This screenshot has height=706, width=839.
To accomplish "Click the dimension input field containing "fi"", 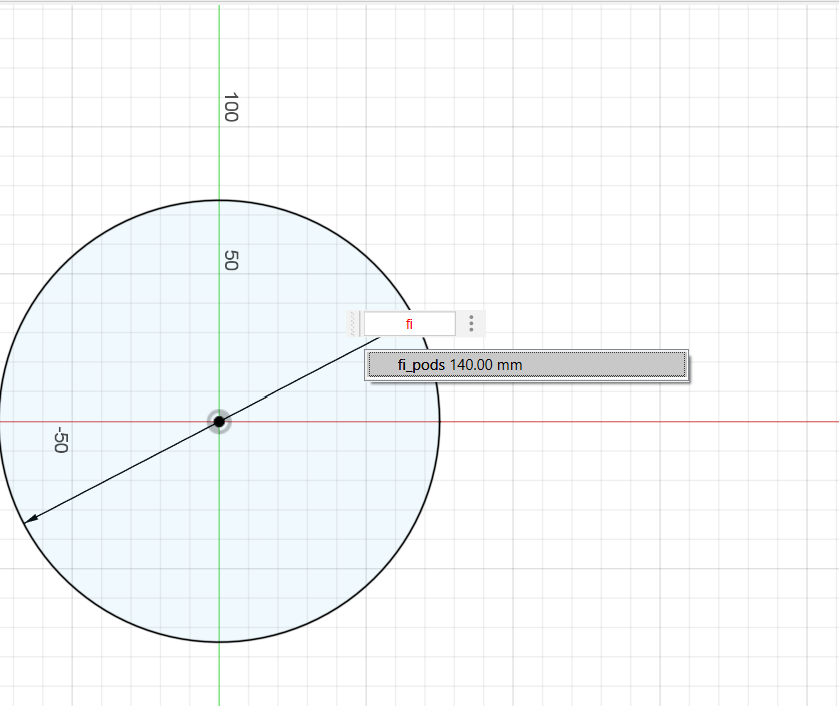I will pyautogui.click(x=409, y=324).
